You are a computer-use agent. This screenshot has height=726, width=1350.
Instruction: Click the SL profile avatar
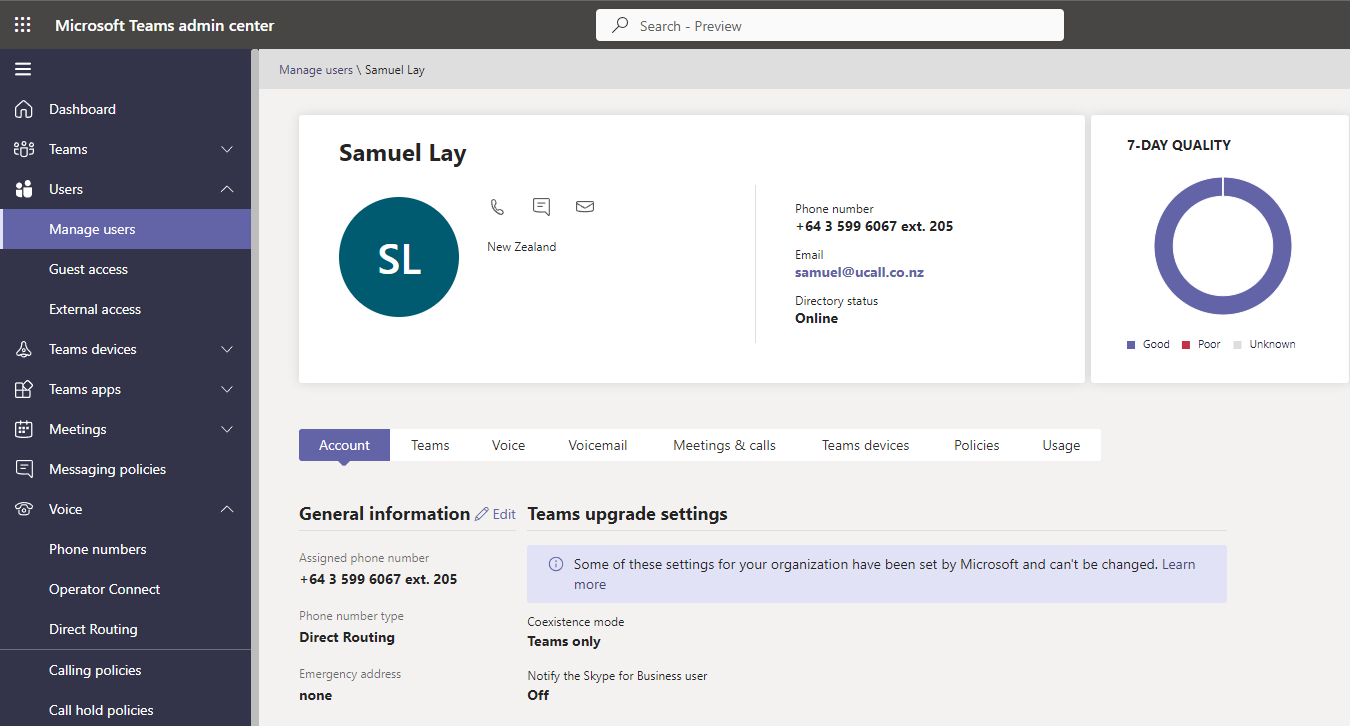(x=399, y=257)
